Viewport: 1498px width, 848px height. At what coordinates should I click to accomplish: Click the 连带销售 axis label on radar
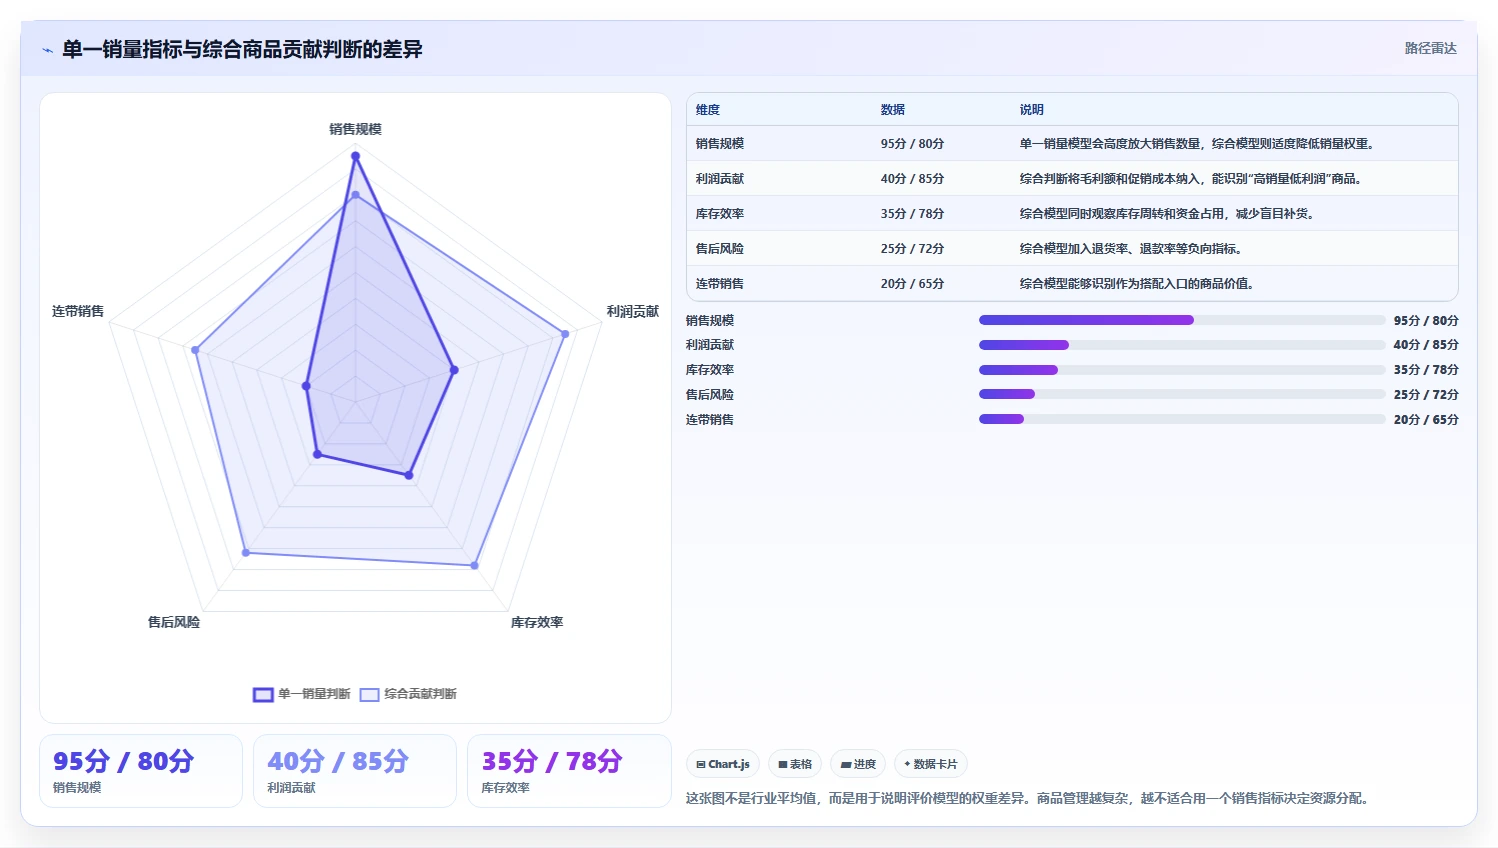tap(78, 312)
